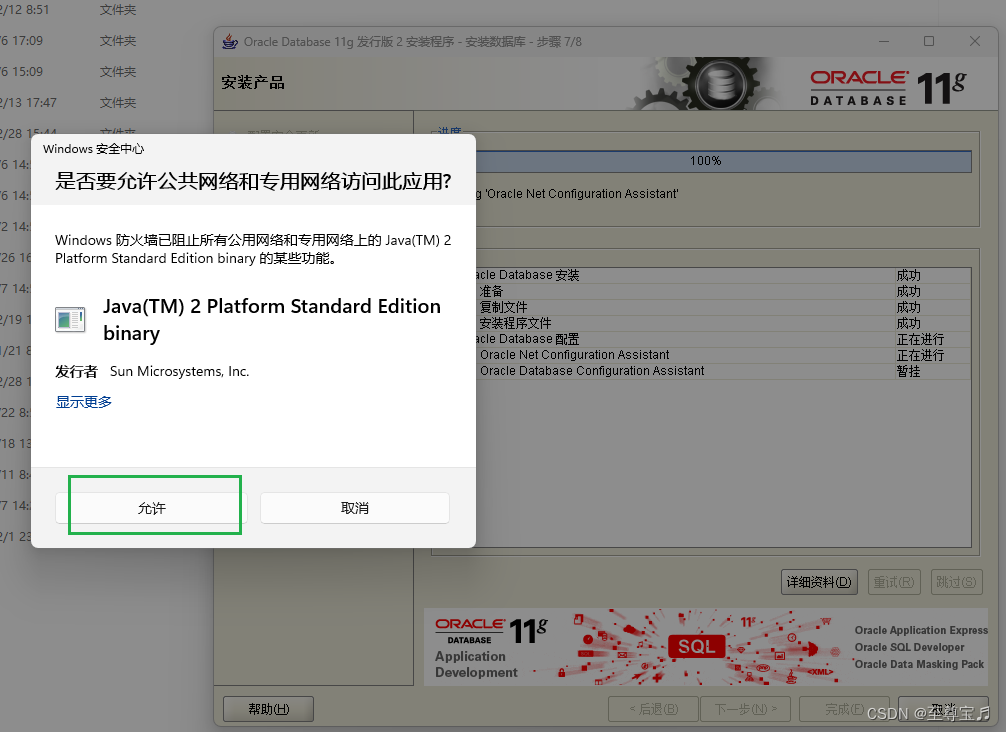The width and height of the screenshot is (1006, 732).
Task: Click the 后退(B) back button
Action: click(654, 709)
